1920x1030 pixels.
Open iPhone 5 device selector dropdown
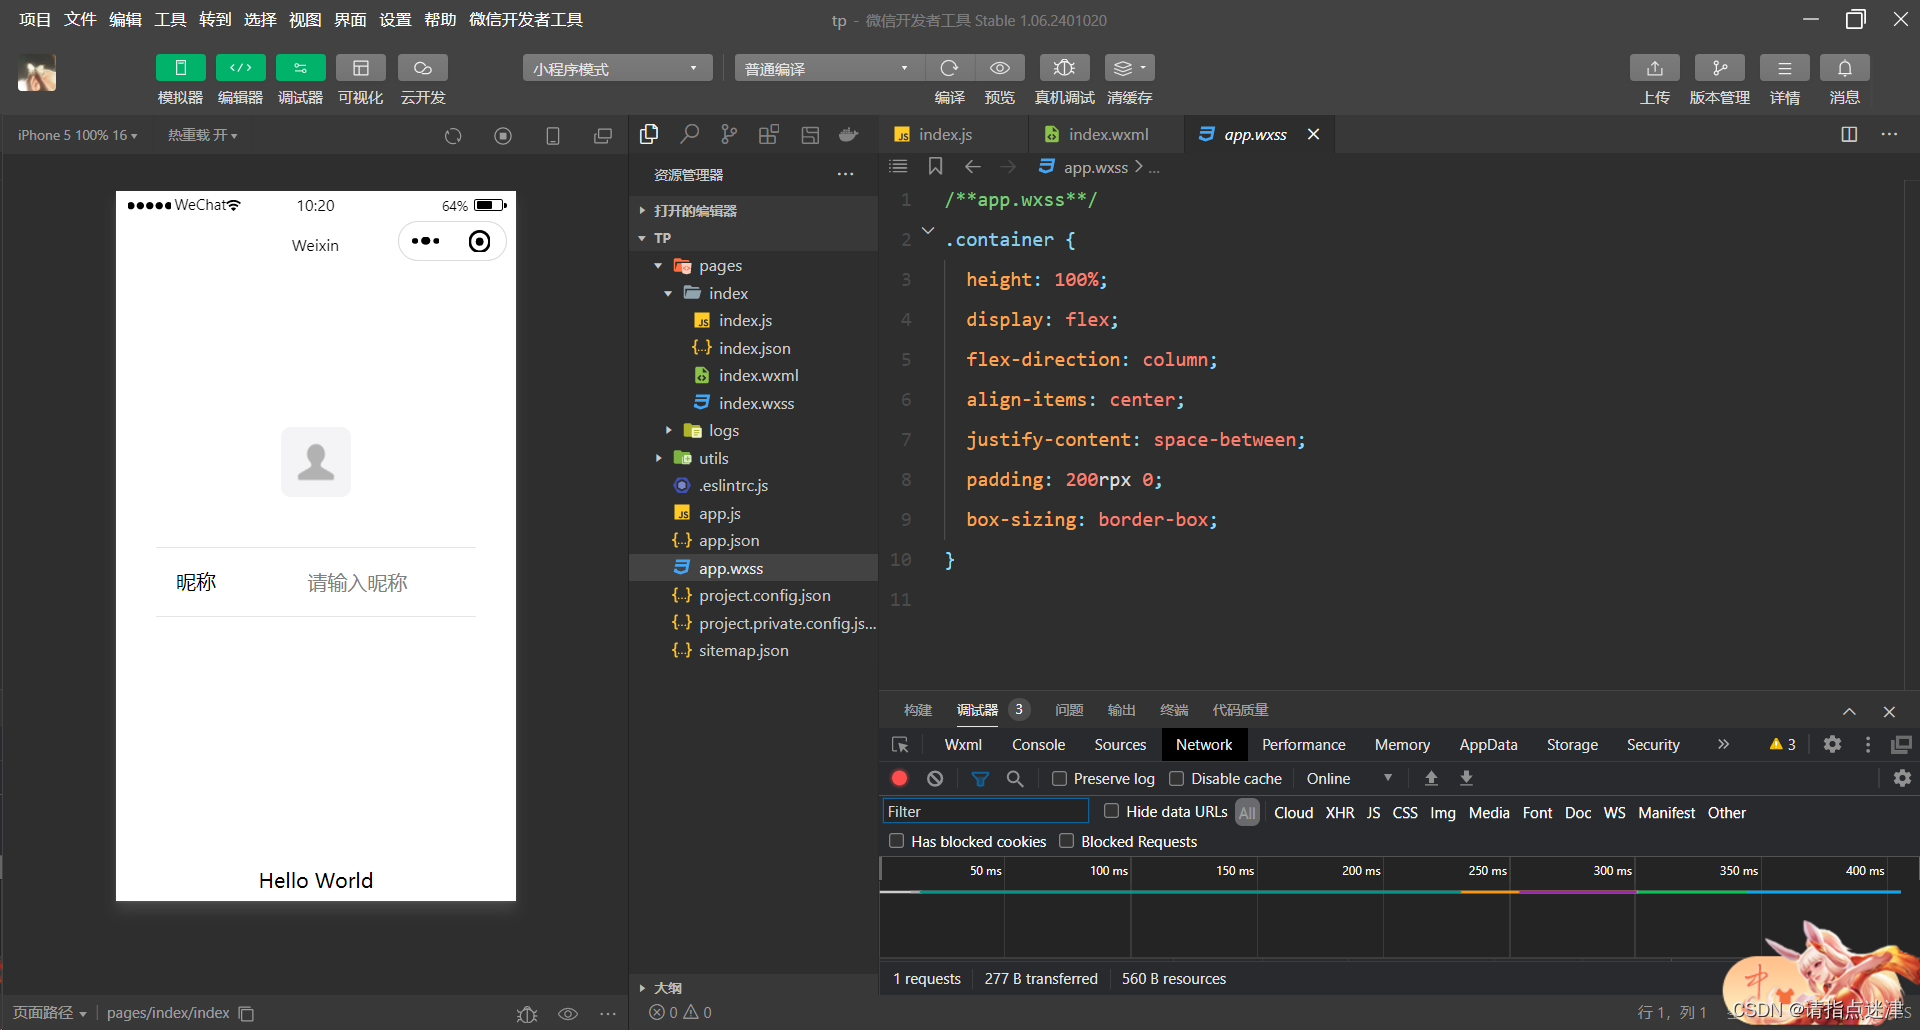point(77,135)
